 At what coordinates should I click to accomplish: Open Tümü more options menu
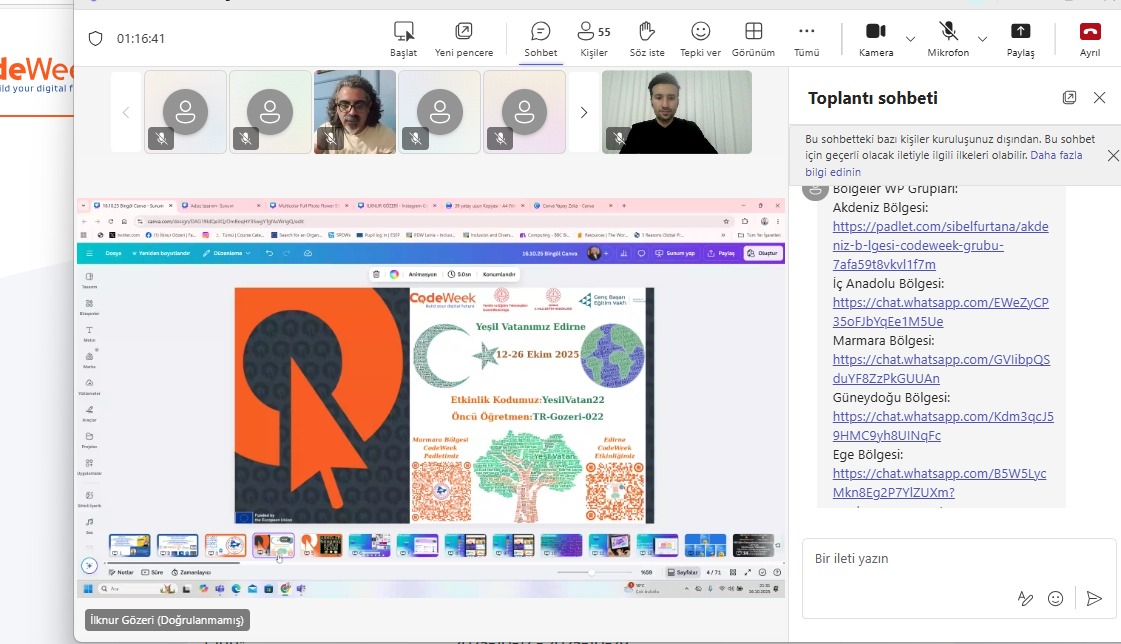click(806, 39)
